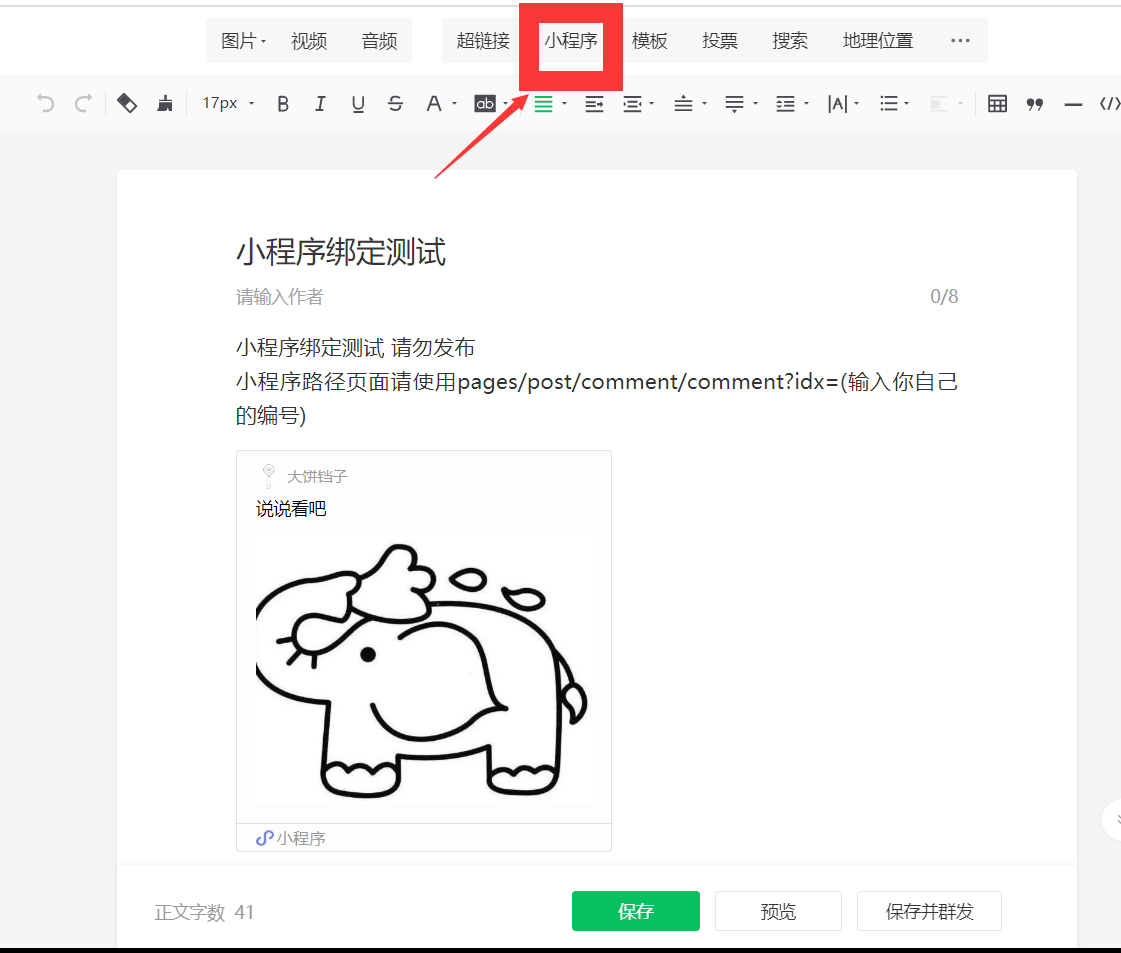Insert a table with the grid icon
Image resolution: width=1121 pixels, height=953 pixels.
[x=997, y=104]
